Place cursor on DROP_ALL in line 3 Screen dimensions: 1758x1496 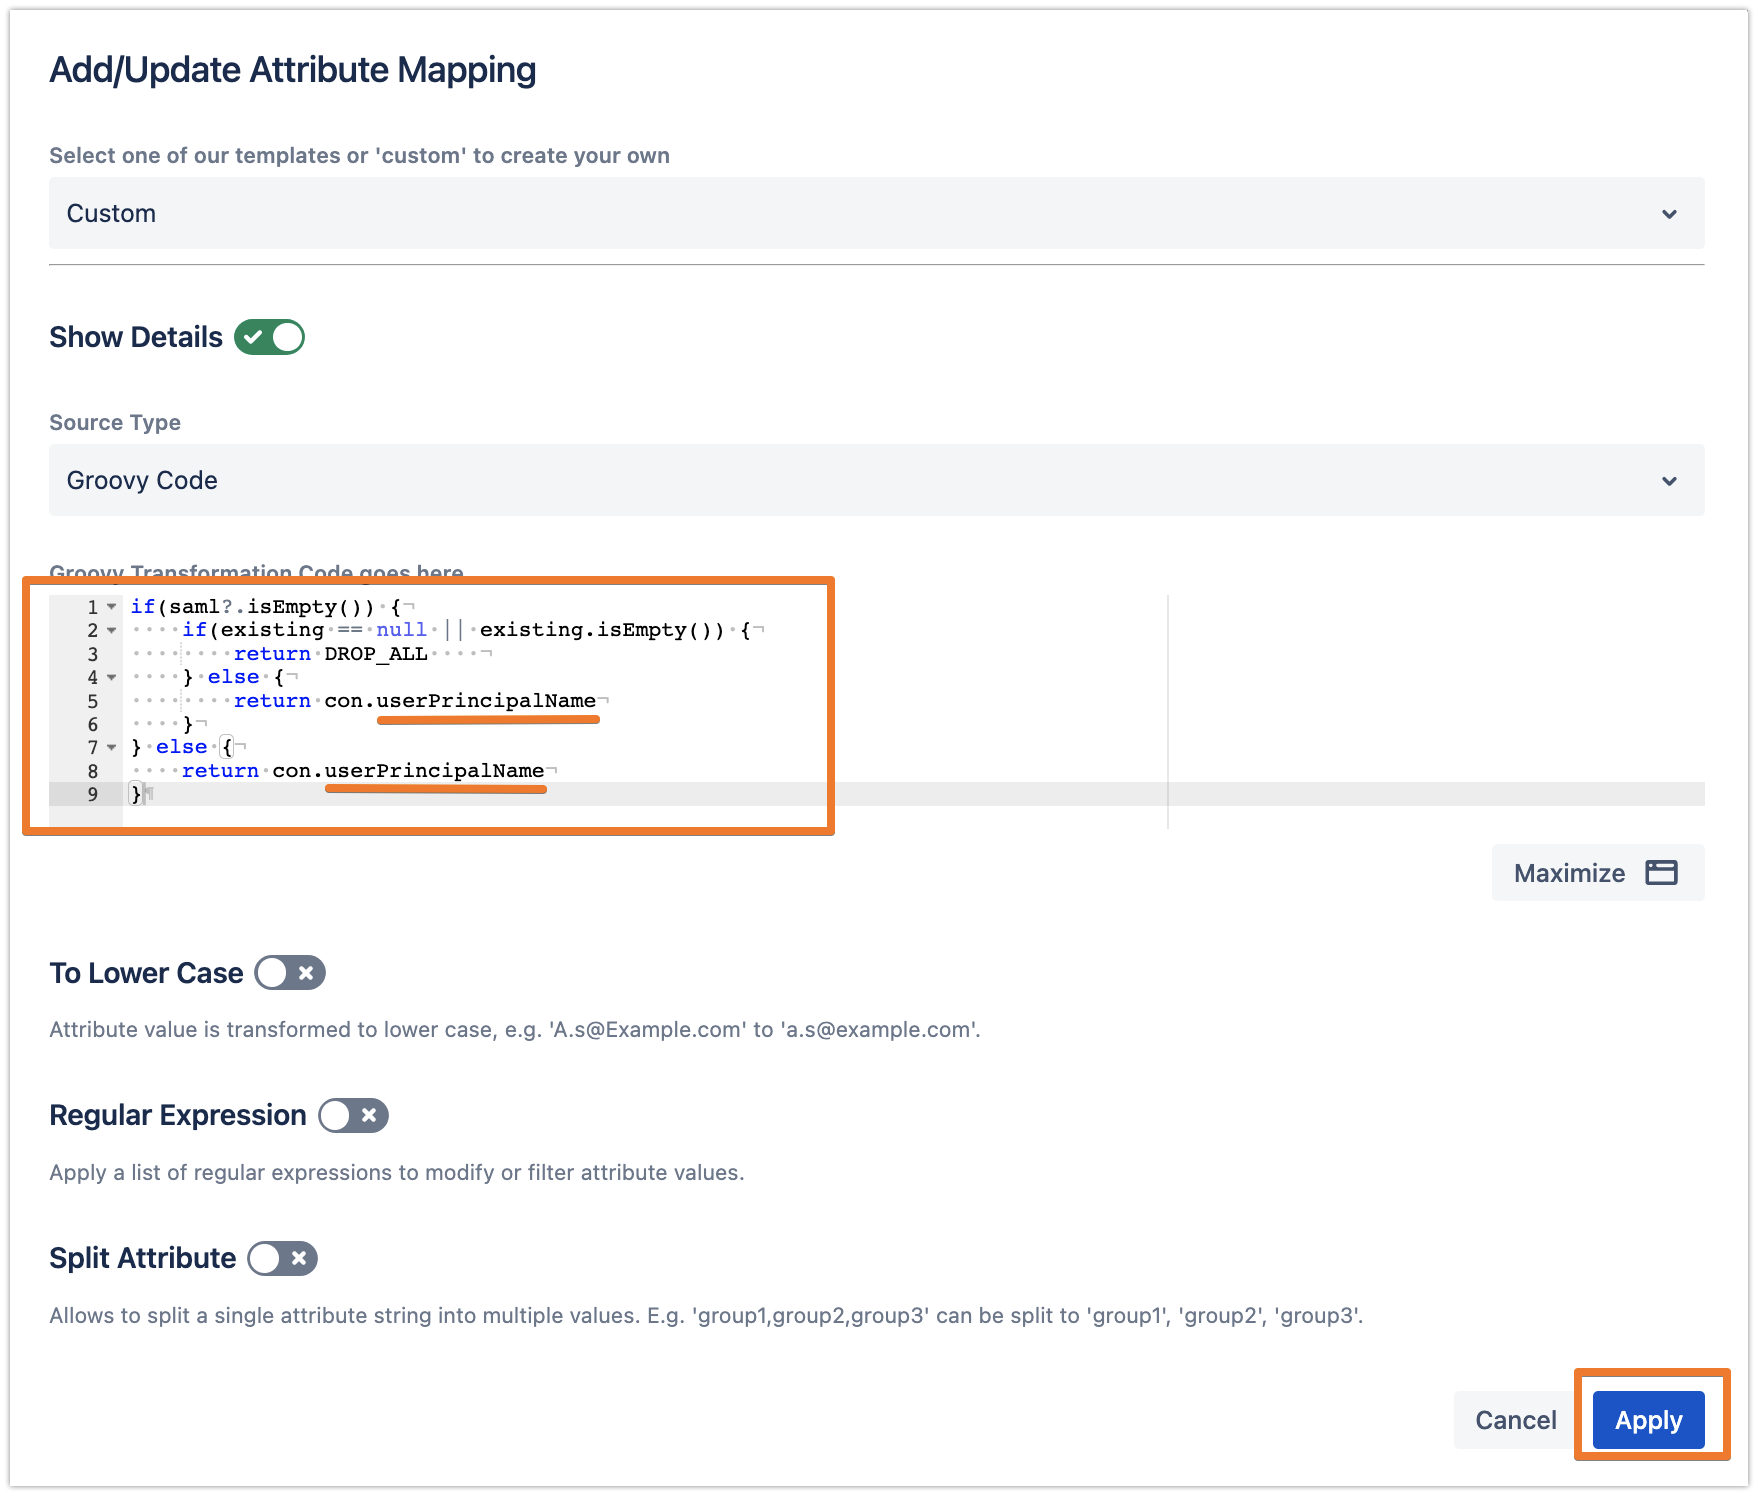click(x=376, y=654)
